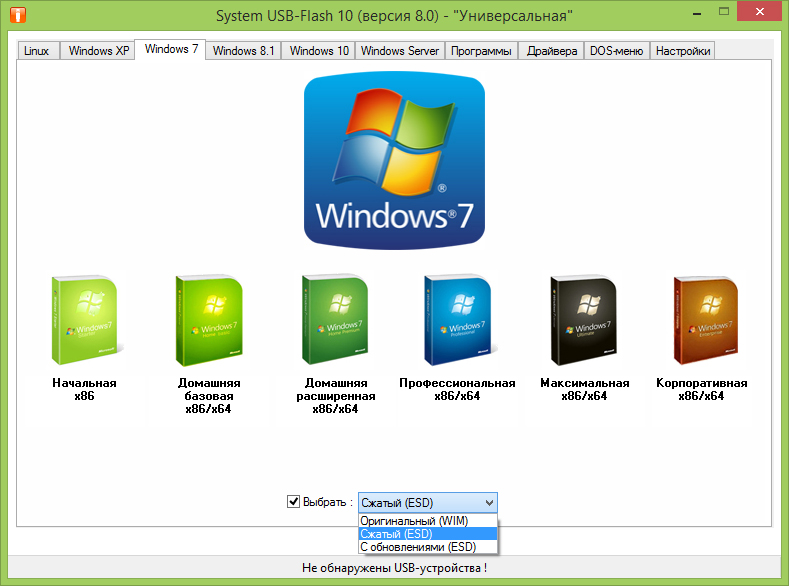This screenshot has height=586, width=789.
Task: Select the Enterprise (Корпоративная) box icon
Action: 705,320
